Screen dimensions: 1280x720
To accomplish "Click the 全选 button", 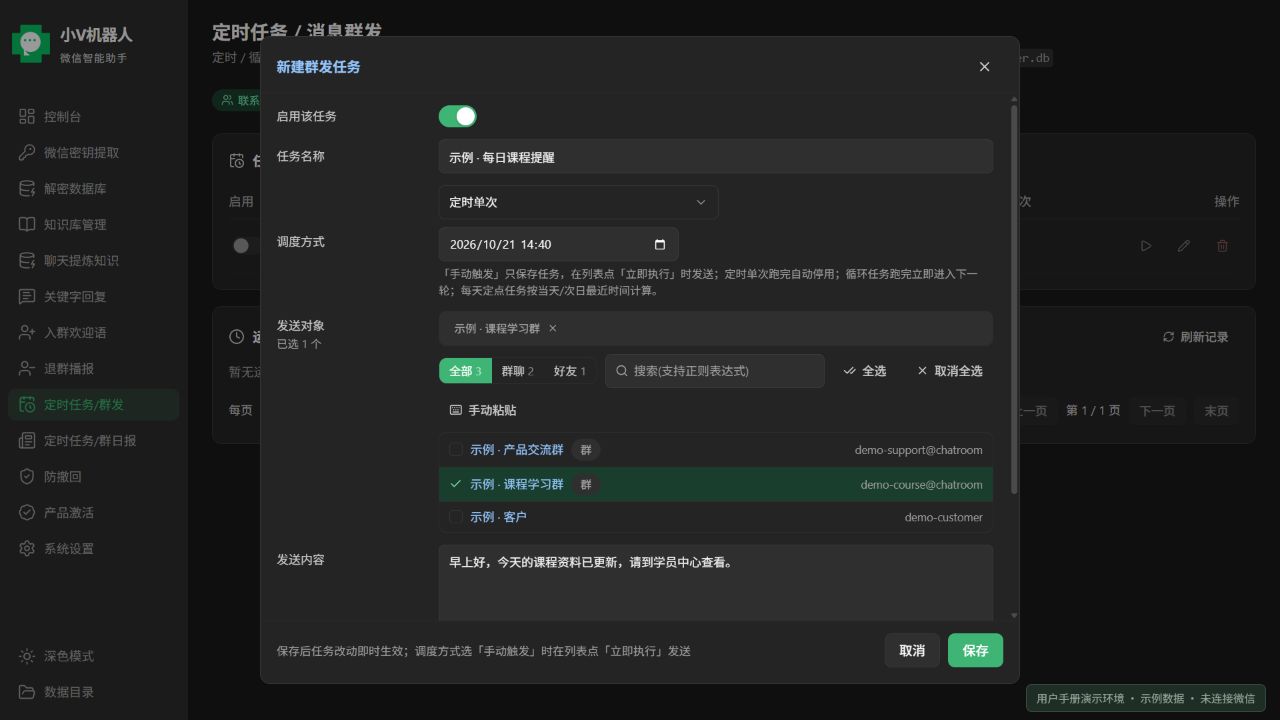I will pyautogui.click(x=864, y=371).
